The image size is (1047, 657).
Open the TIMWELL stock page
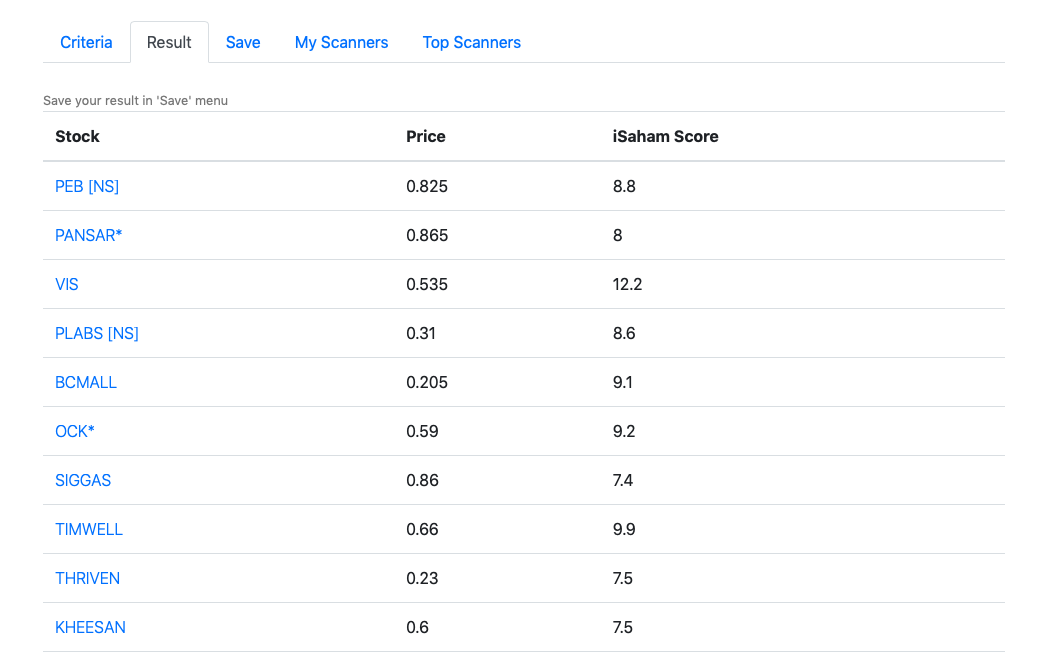[x=89, y=529]
